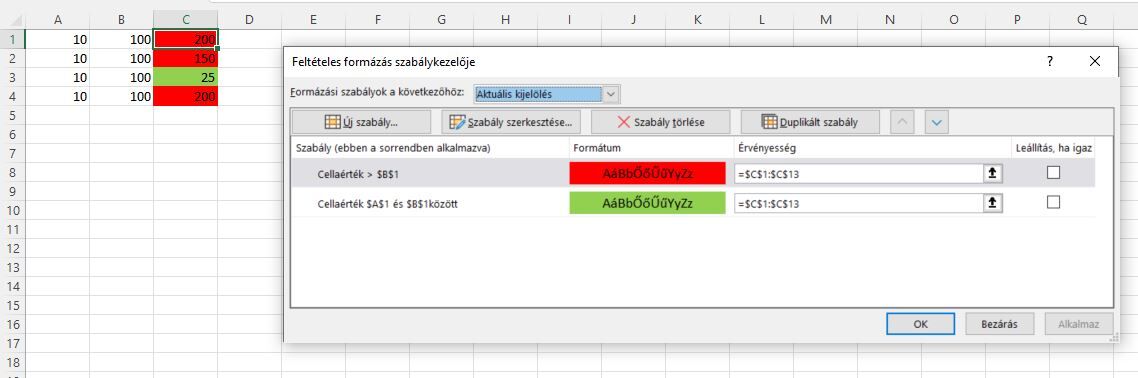Viewport: 1138px width, 378px height.
Task: Open the Aktuális kijelölés dropdown
Action: click(x=612, y=94)
